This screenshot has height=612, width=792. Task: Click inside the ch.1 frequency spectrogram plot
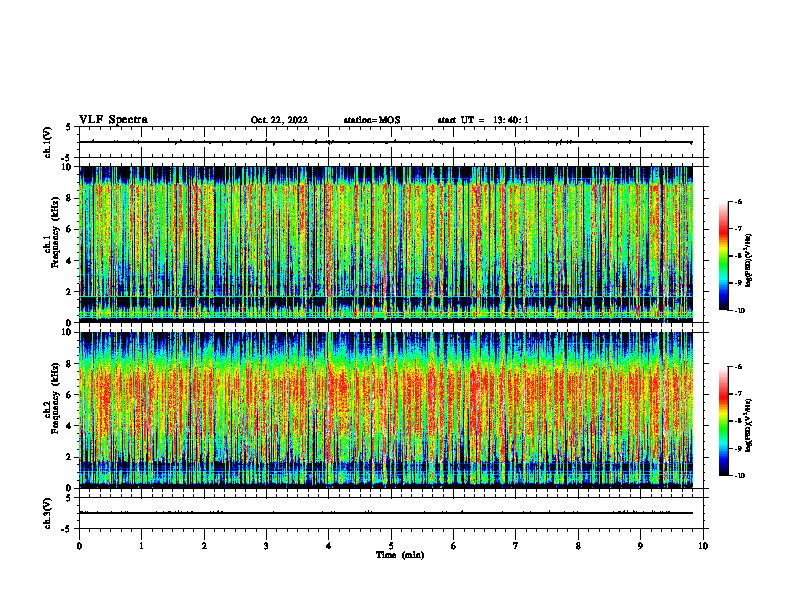386,244
